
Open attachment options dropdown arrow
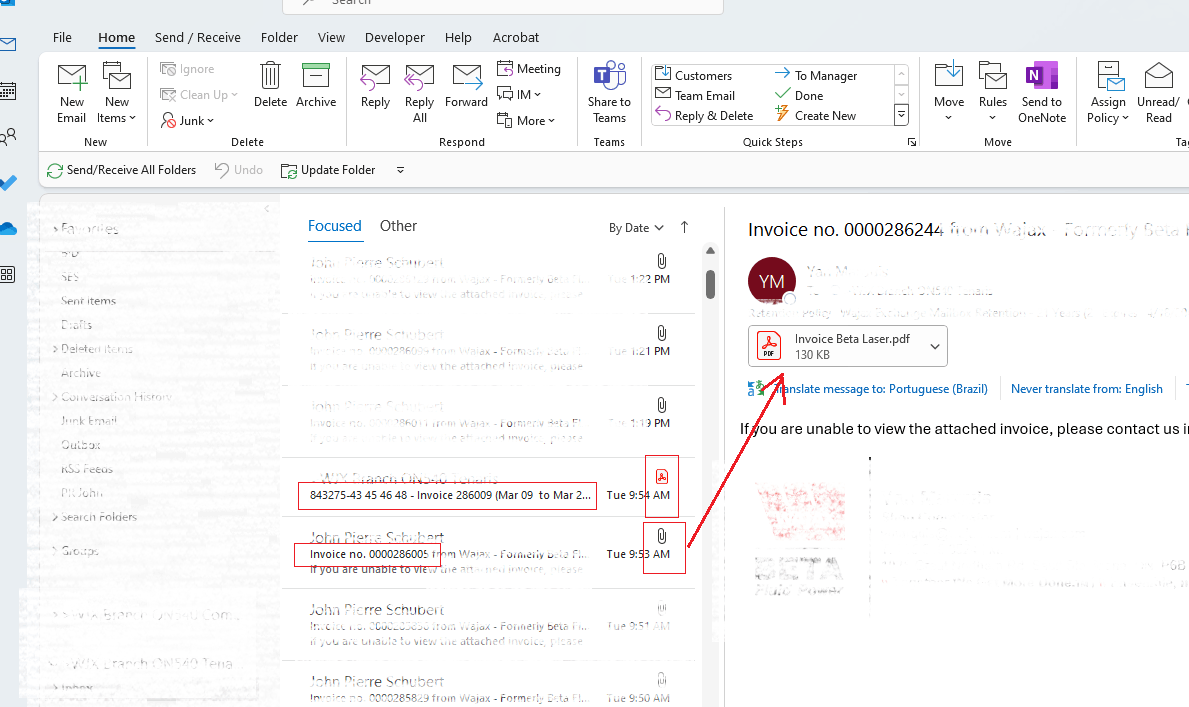(935, 347)
